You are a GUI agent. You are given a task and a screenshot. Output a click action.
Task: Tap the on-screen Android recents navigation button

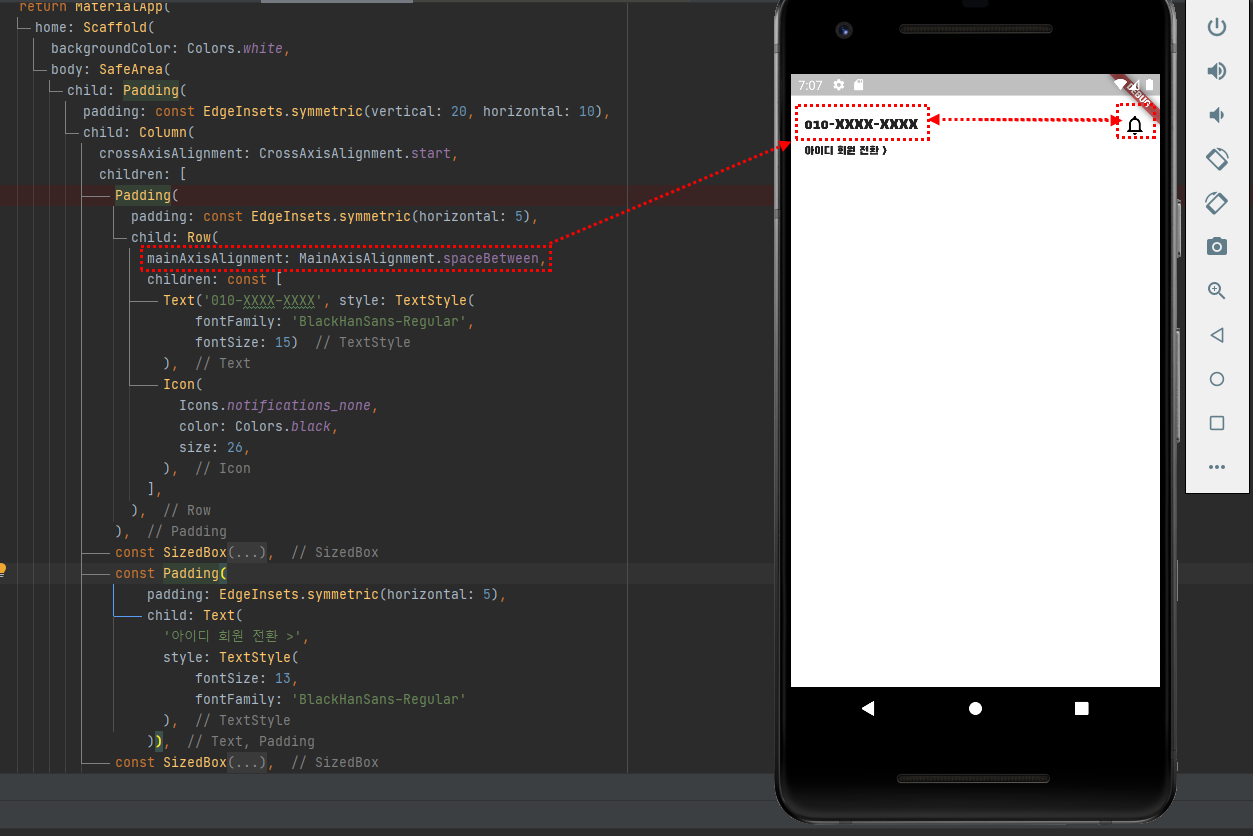[1081, 708]
